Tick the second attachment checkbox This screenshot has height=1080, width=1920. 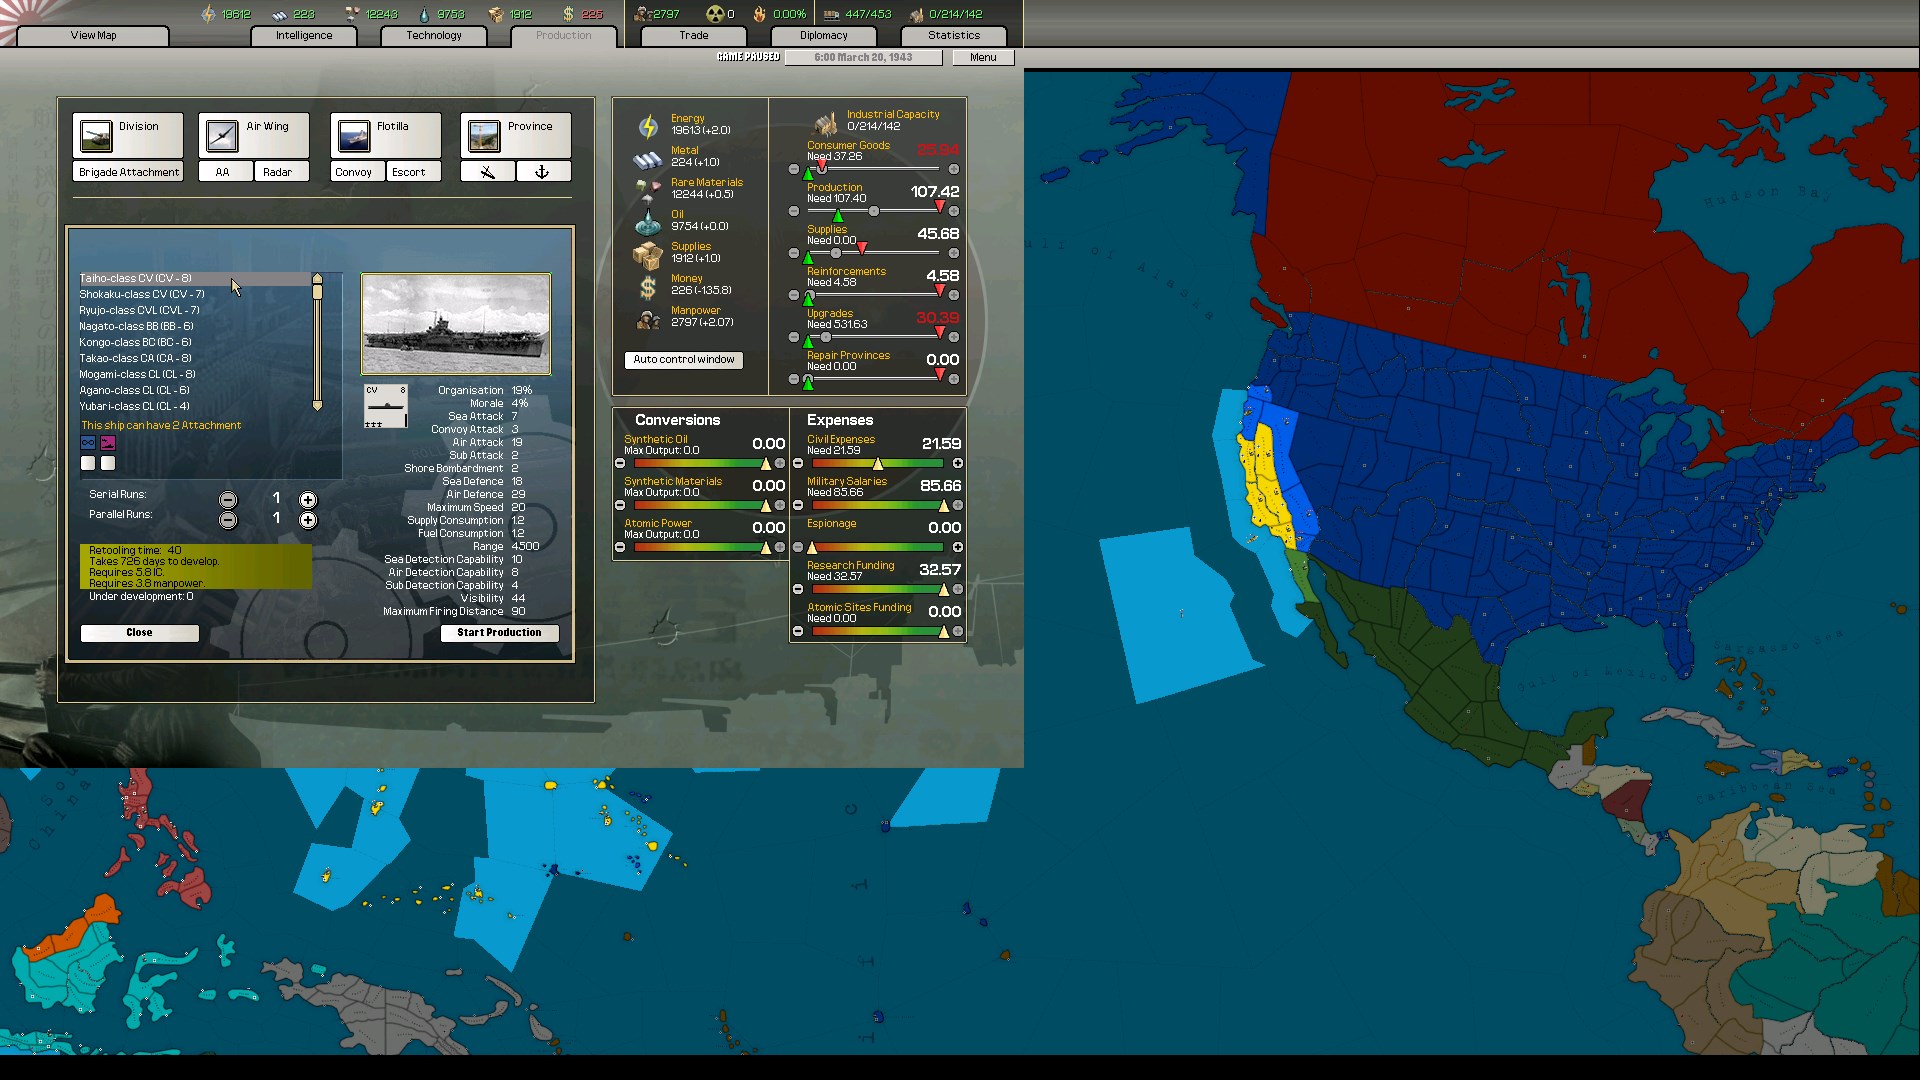coord(108,463)
